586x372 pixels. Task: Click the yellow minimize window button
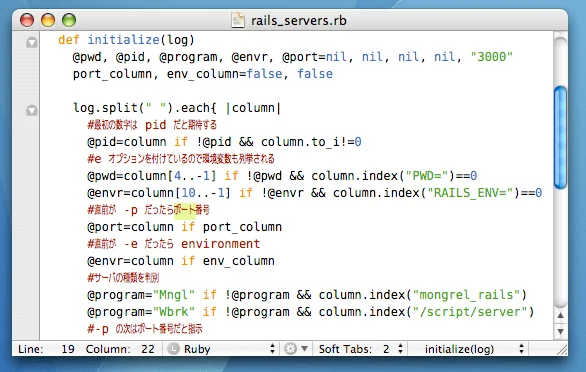pos(48,20)
